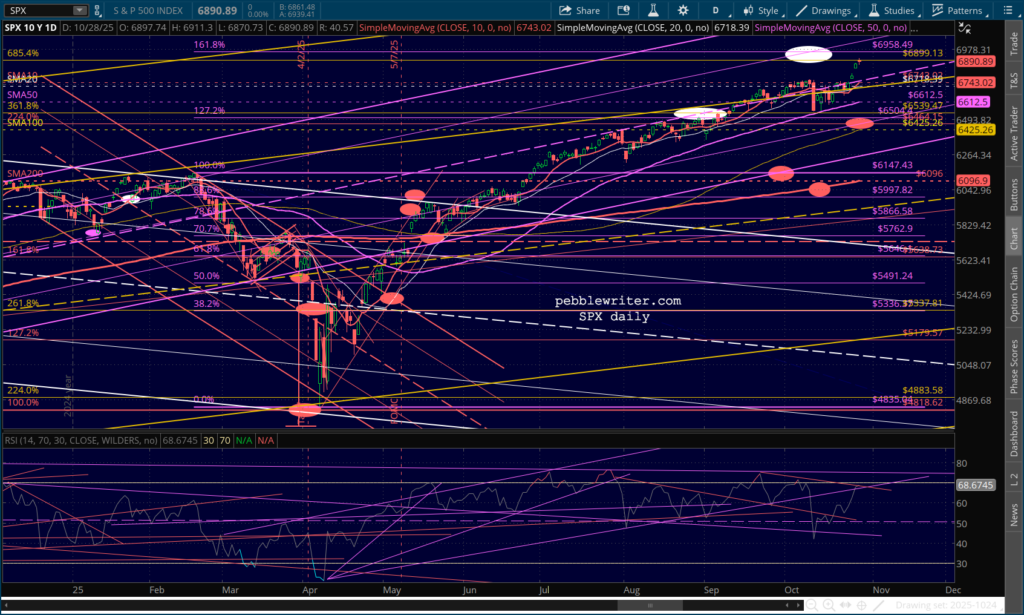The width and height of the screenshot is (1024, 615).
Task: Open the L2 sidebar tab
Action: point(1014,479)
